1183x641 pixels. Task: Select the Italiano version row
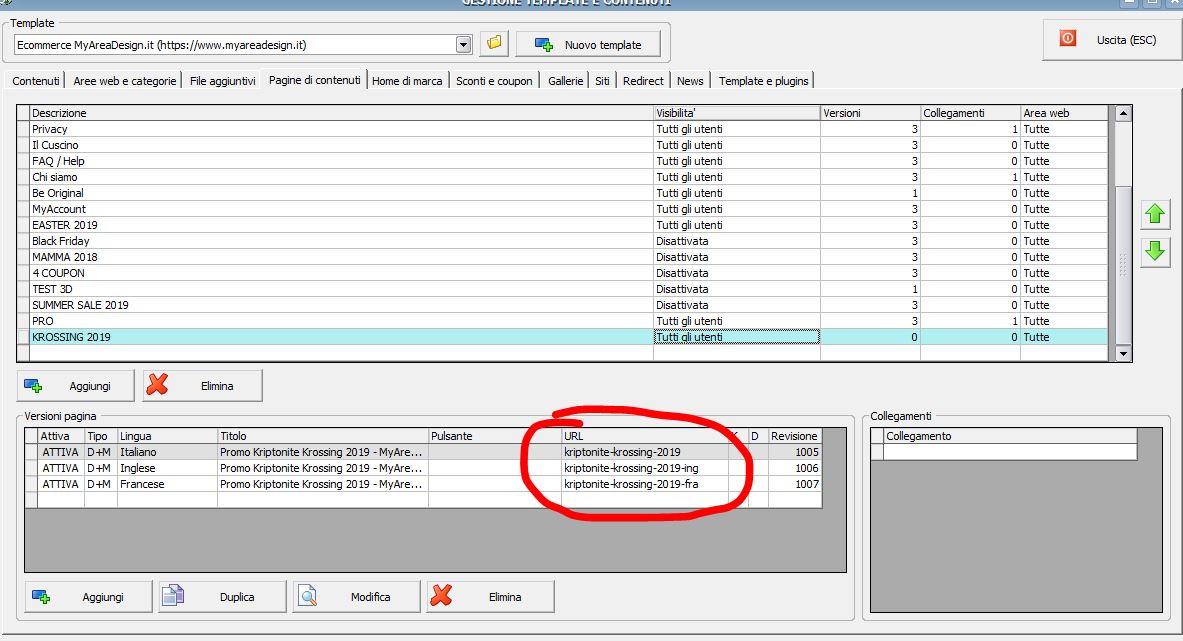click(422, 452)
